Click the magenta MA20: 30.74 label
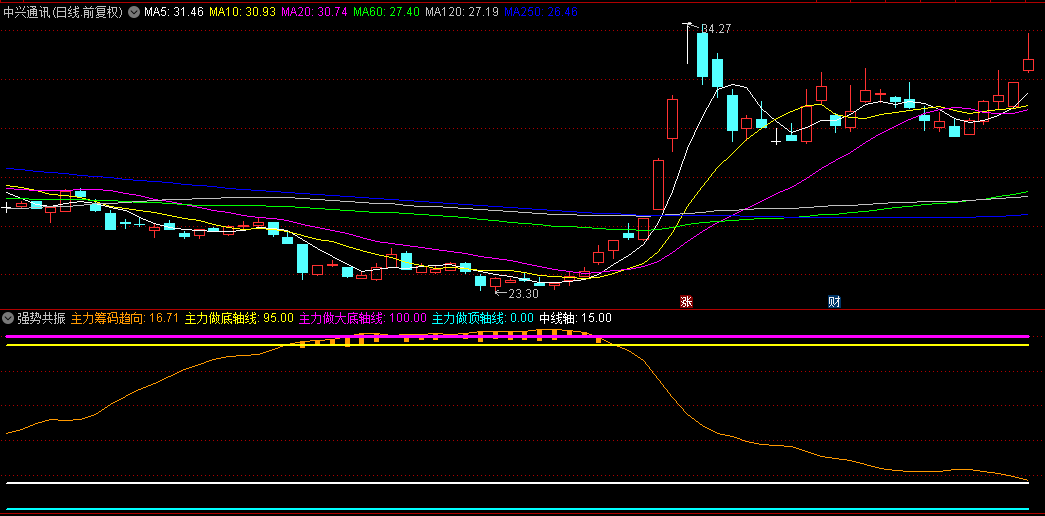This screenshot has height=516, width=1045. pos(314,12)
